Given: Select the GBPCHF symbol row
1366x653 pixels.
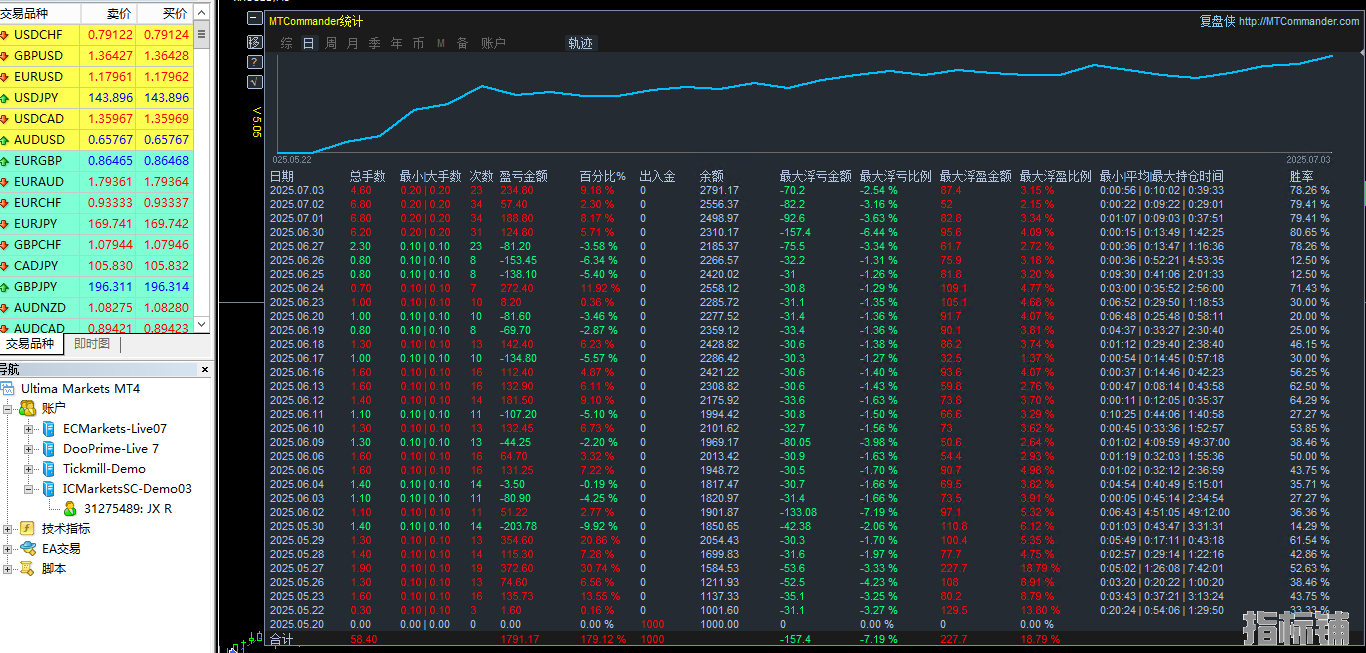Looking at the screenshot, I should pyautogui.click(x=96, y=245).
